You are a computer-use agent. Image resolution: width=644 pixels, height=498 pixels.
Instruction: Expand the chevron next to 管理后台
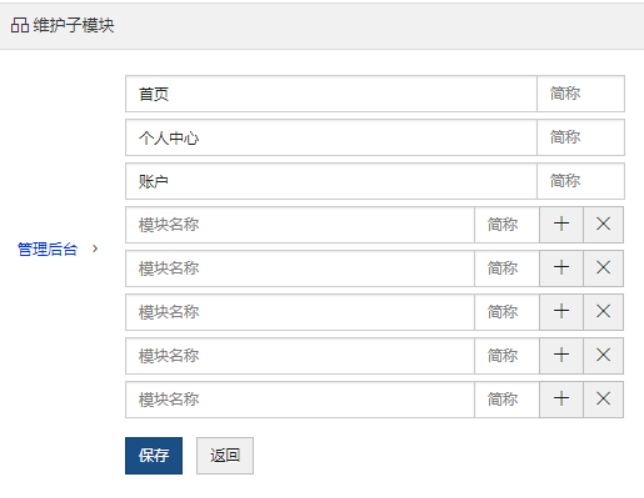95,248
